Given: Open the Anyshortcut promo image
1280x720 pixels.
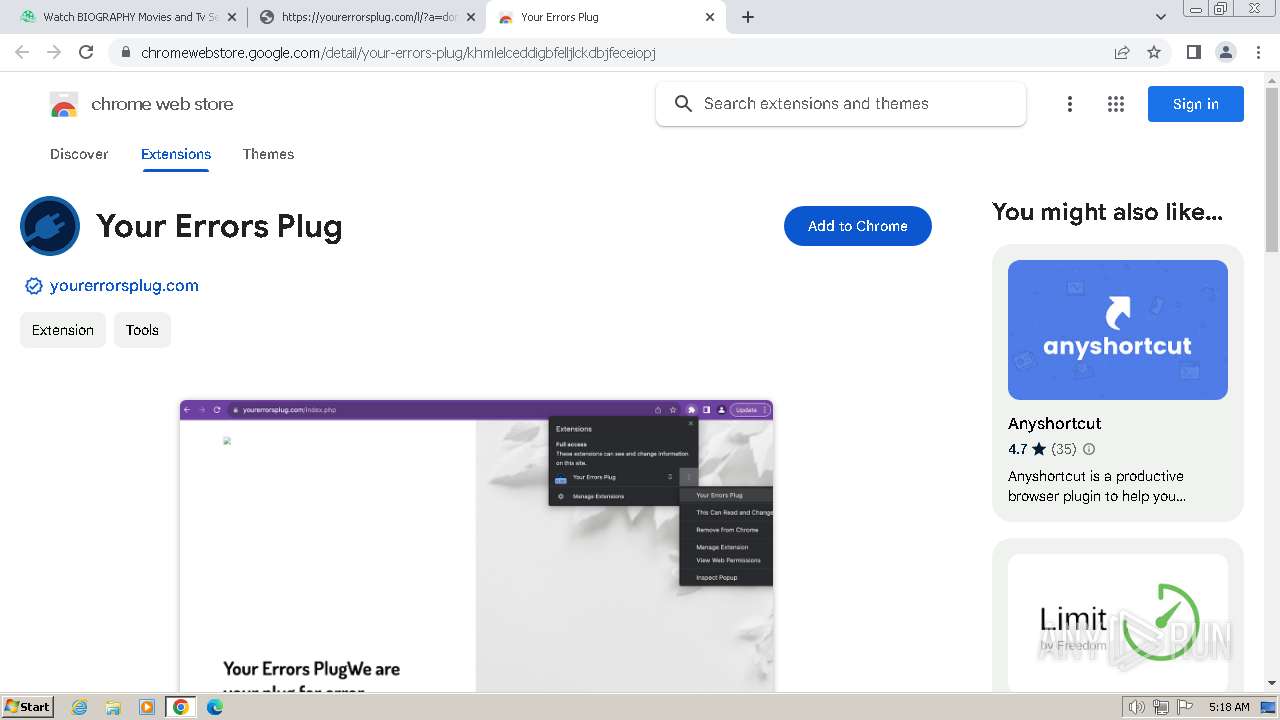Looking at the screenshot, I should coord(1118,330).
